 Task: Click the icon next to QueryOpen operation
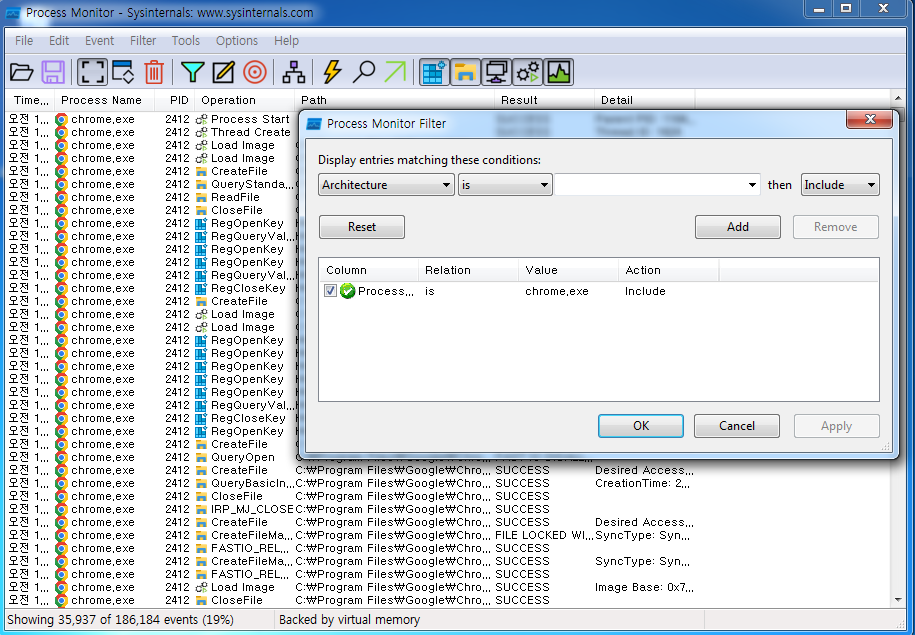coord(201,458)
